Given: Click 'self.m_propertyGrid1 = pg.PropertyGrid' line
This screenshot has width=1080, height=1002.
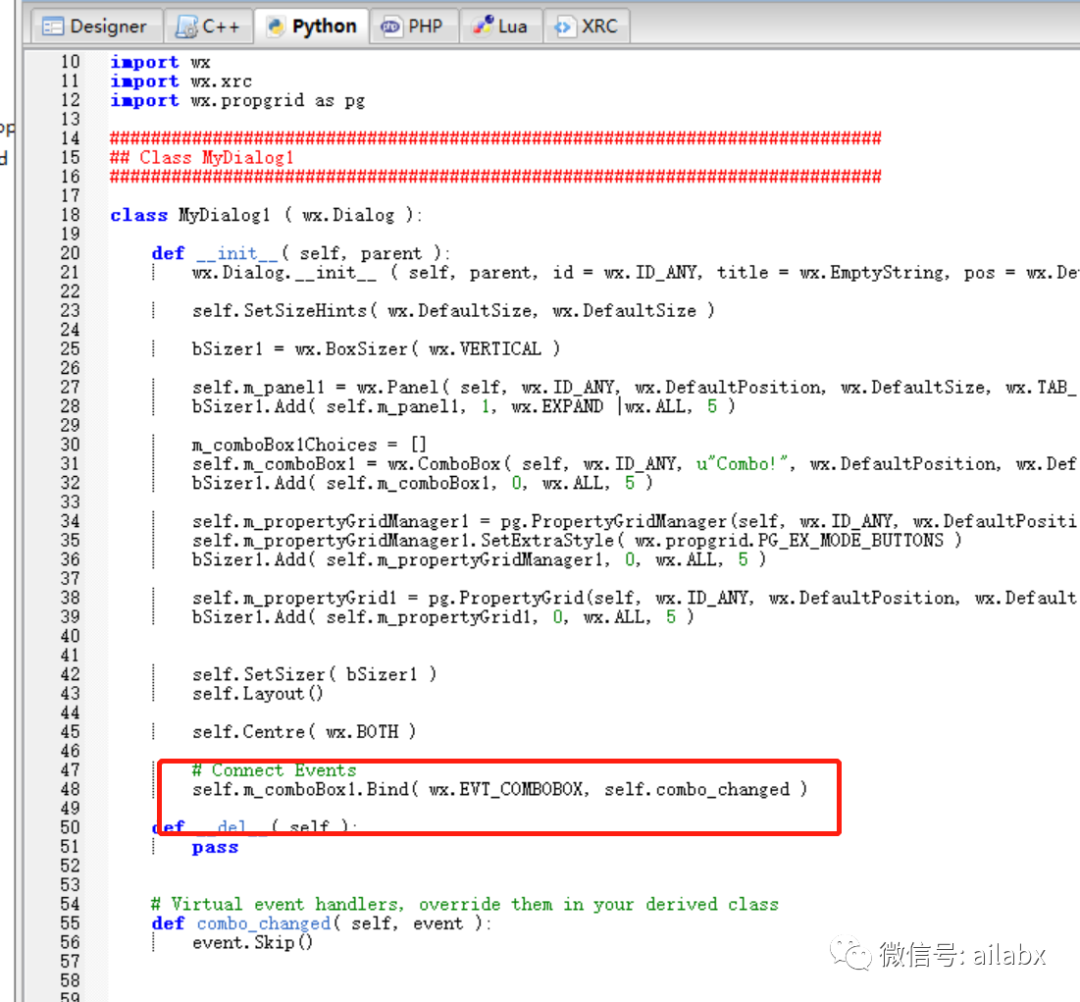Looking at the screenshot, I should pos(634,598).
